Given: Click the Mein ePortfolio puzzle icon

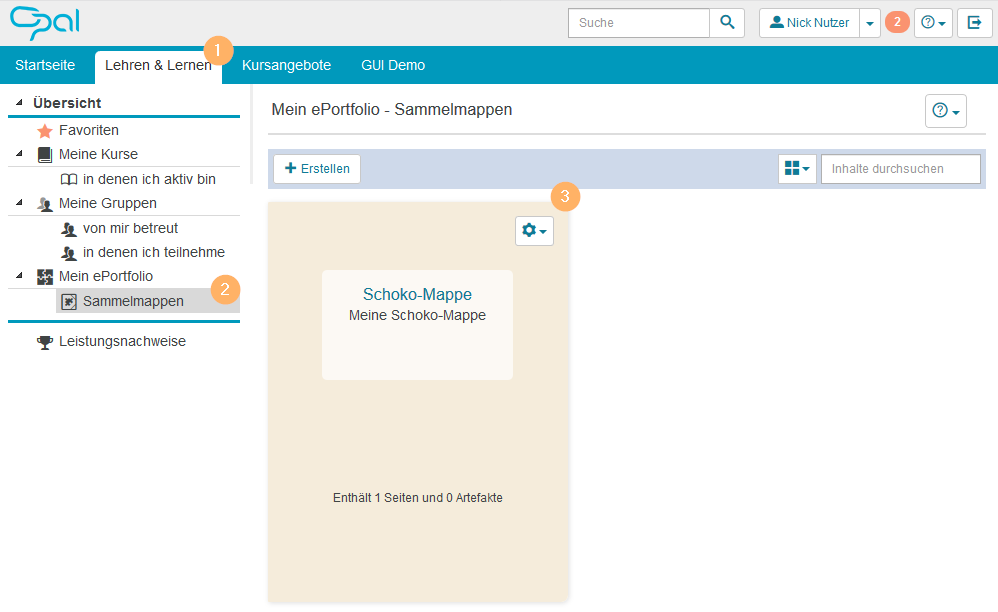Looking at the screenshot, I should [44, 277].
